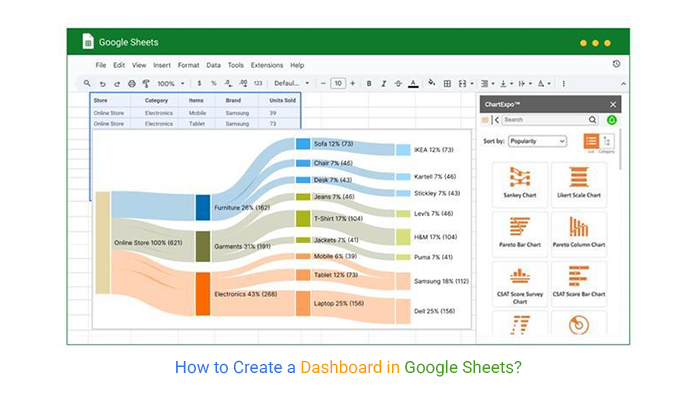Select the Pareto Bar Chart tile
Viewport: 698px width, 400px height.
click(519, 233)
